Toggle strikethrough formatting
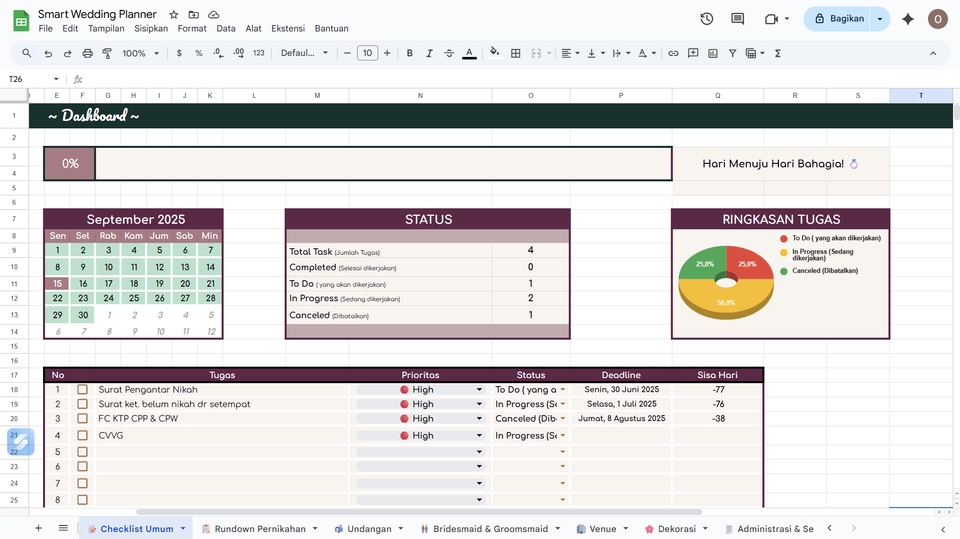This screenshot has width=960, height=539. pyautogui.click(x=449, y=53)
